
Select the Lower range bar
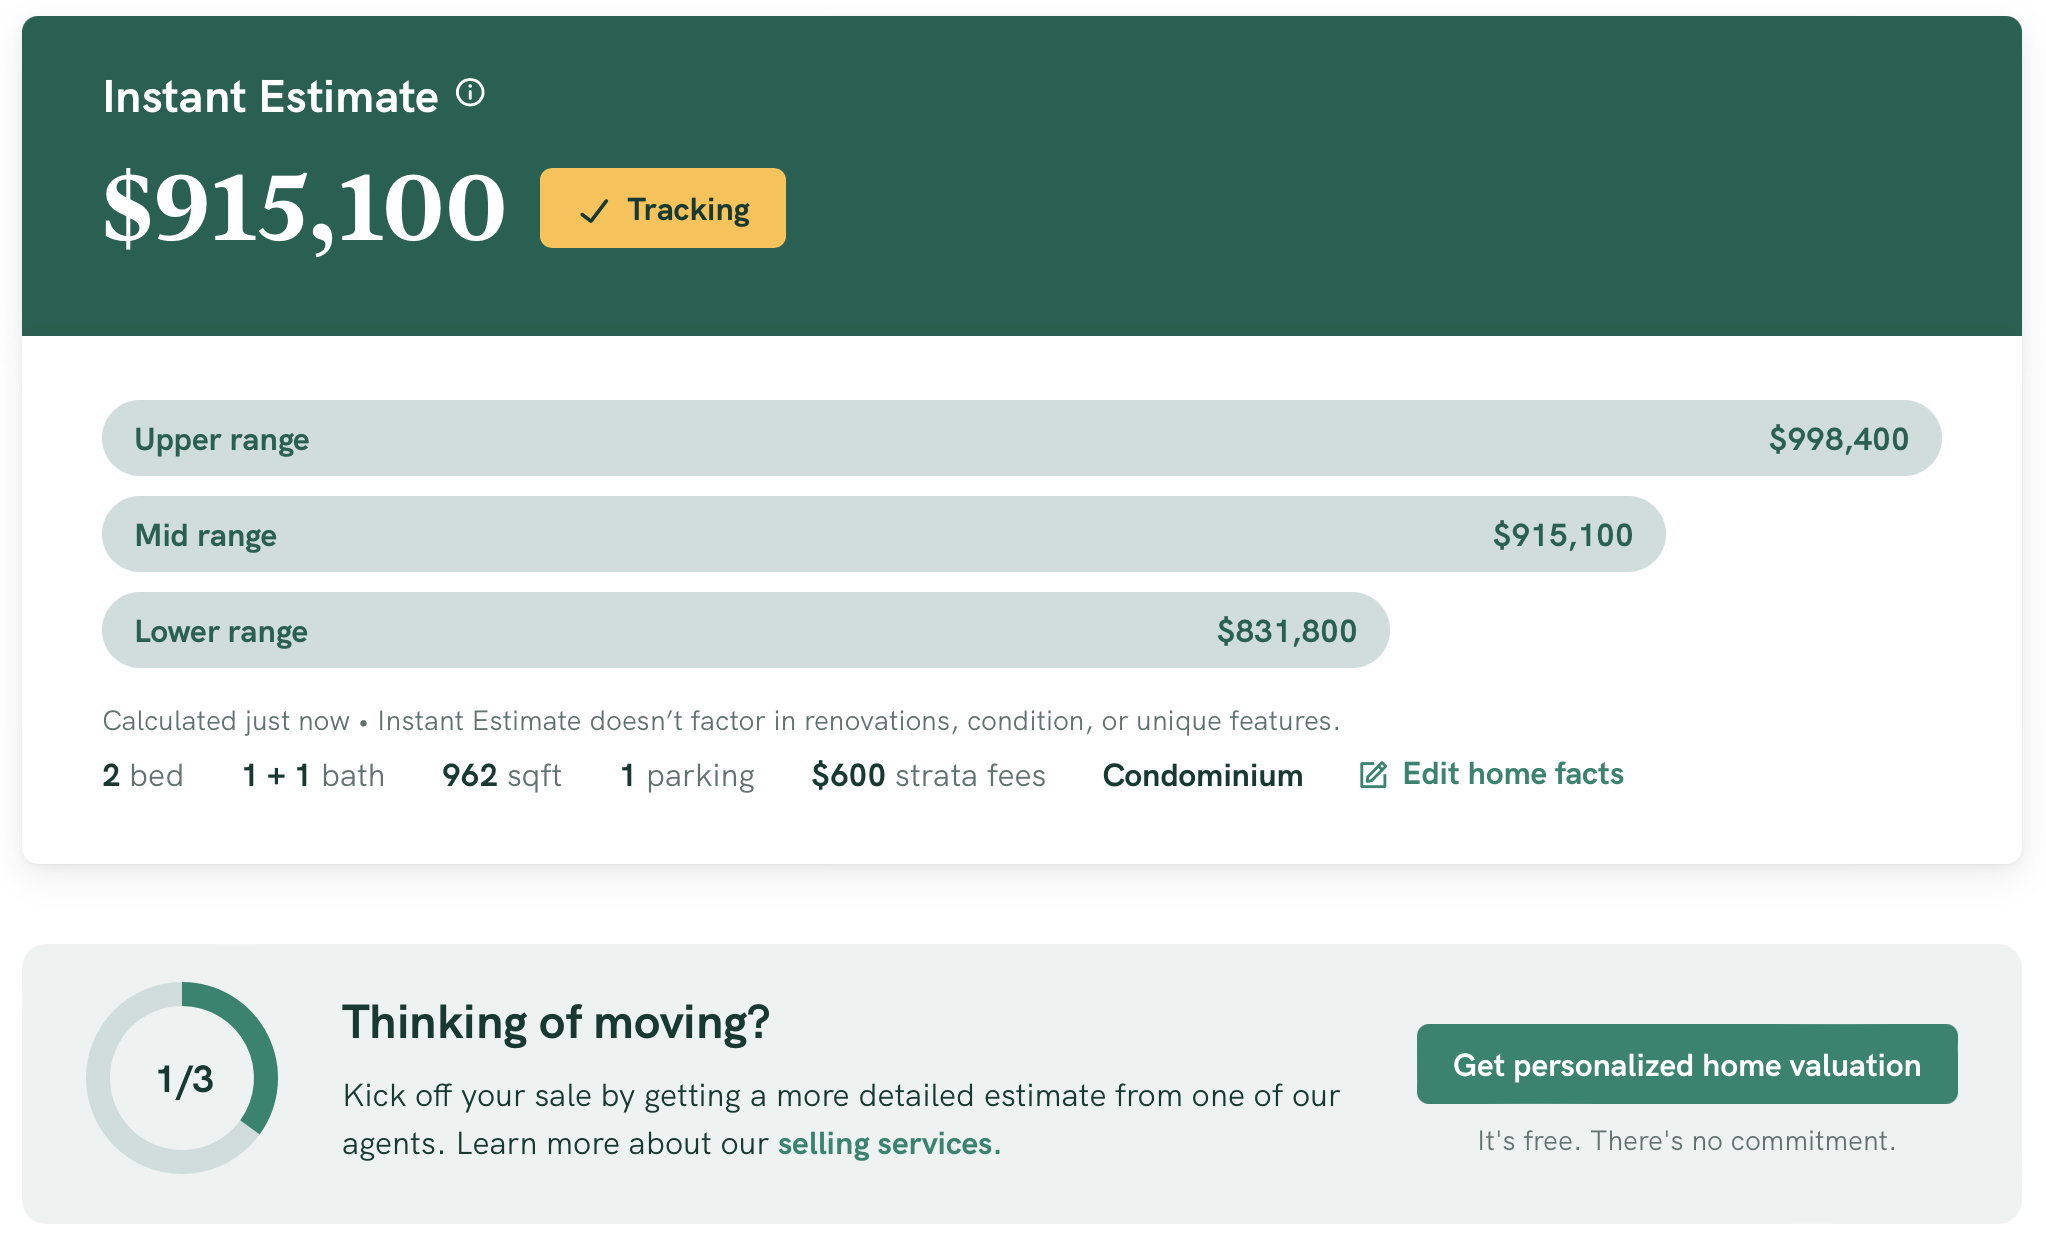click(745, 631)
